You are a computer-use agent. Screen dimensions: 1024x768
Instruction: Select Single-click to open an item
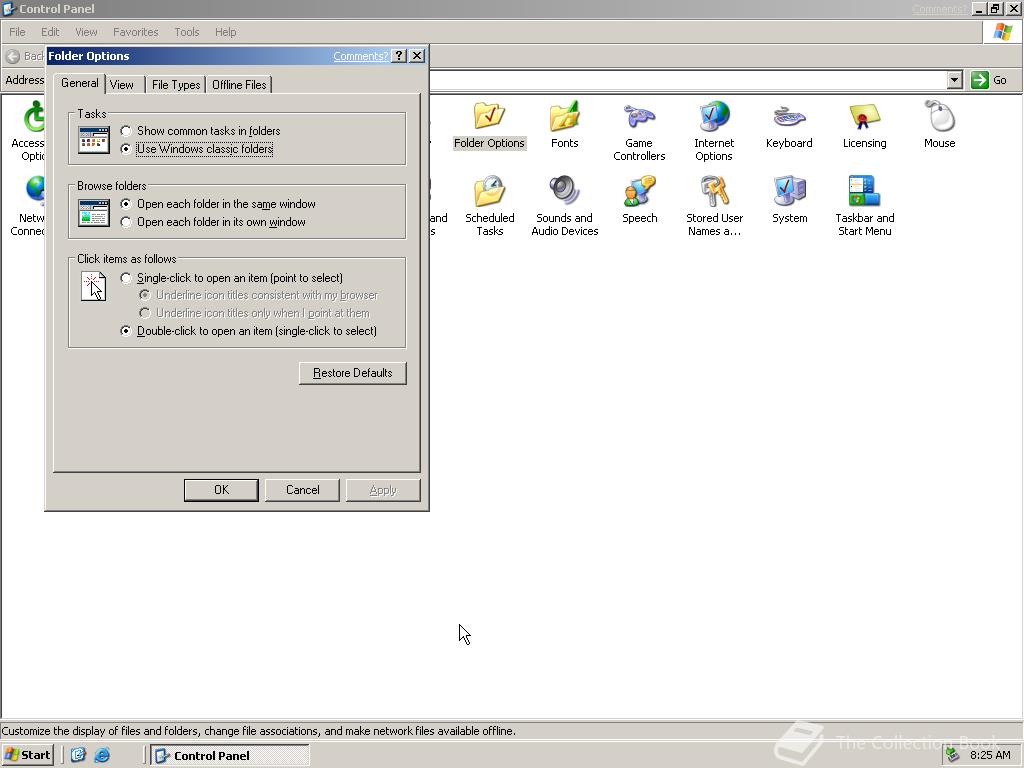tap(126, 278)
